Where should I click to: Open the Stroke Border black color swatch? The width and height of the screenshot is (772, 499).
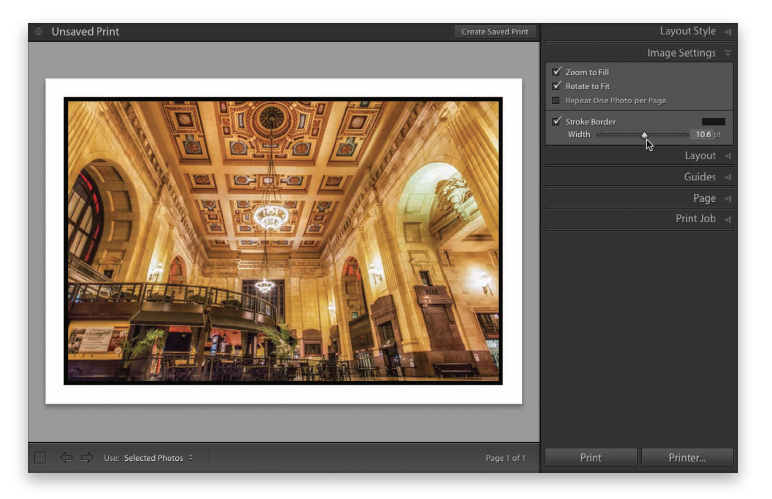pyautogui.click(x=713, y=121)
